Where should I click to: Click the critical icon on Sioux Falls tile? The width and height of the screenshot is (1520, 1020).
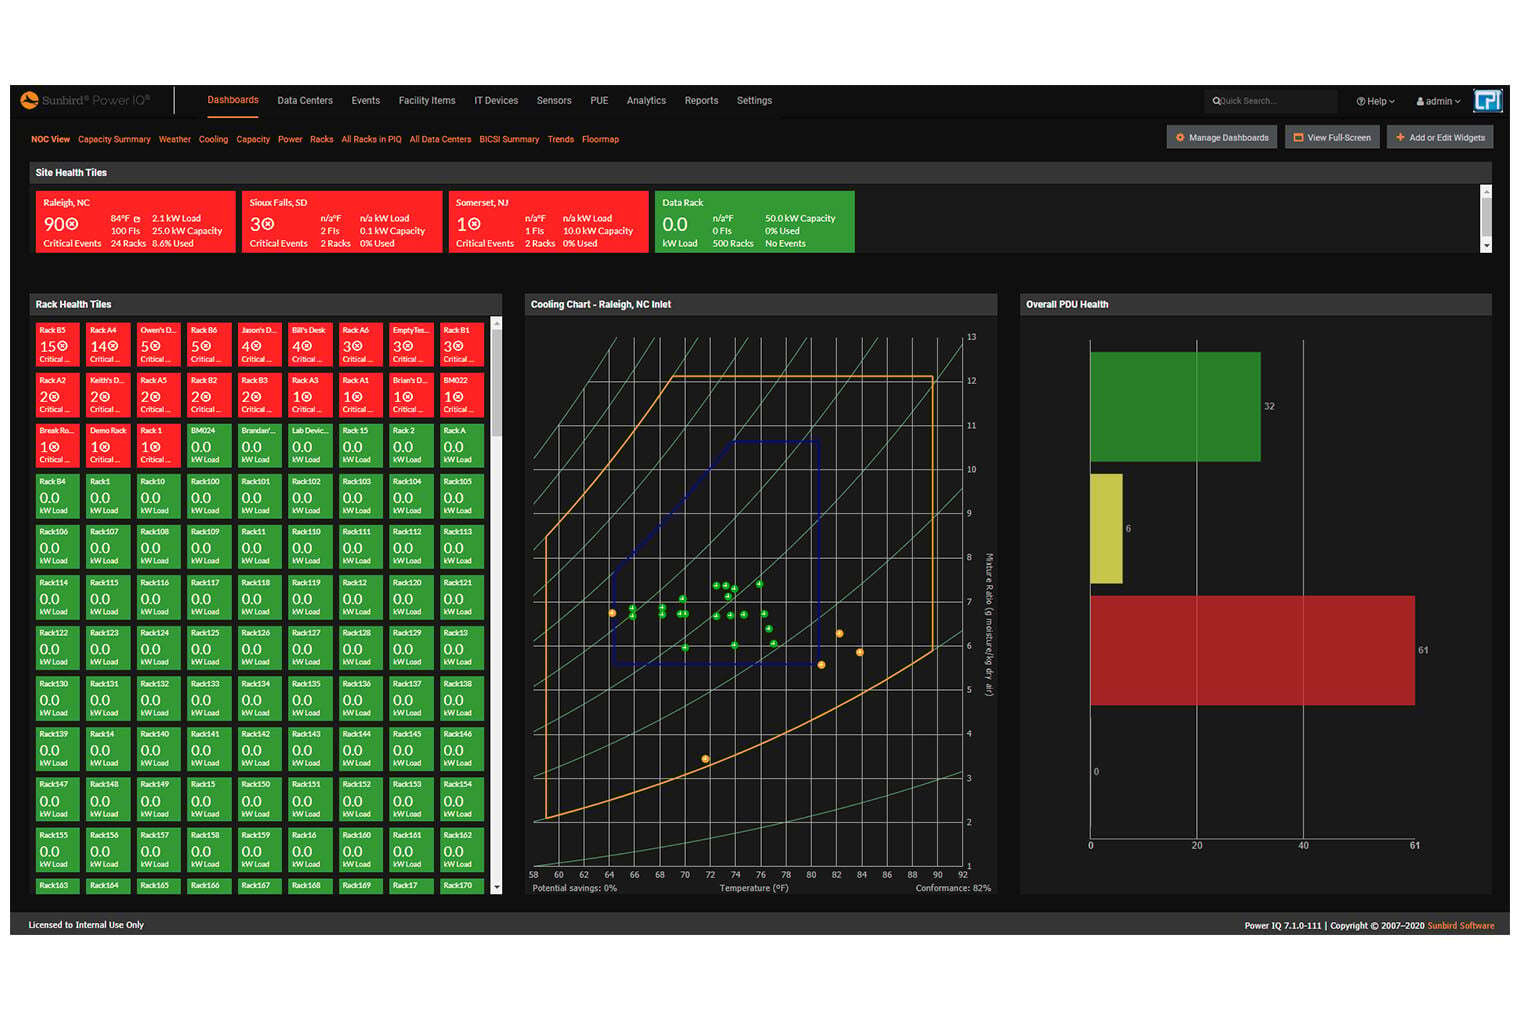coord(268,225)
